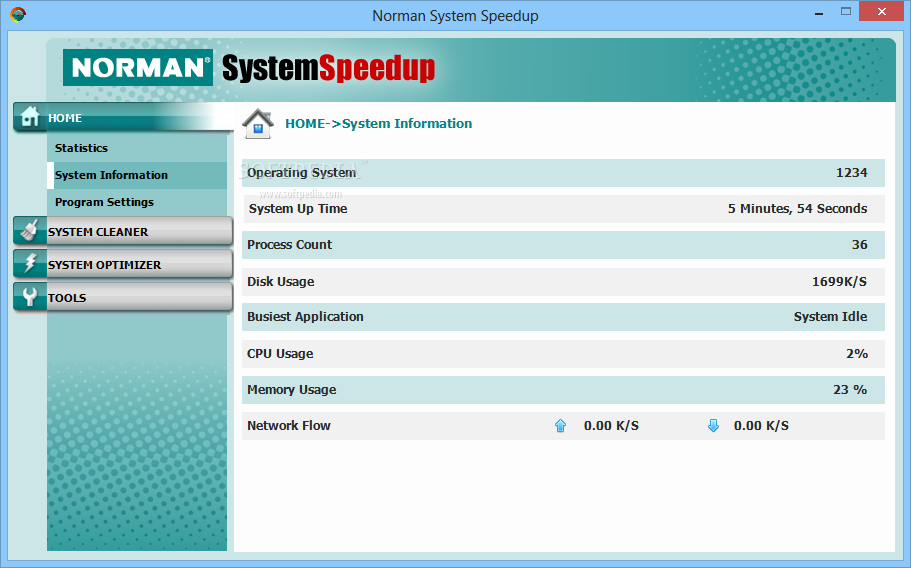Click the HOME->System Information breadcrumb
The image size is (911, 568).
[378, 124]
